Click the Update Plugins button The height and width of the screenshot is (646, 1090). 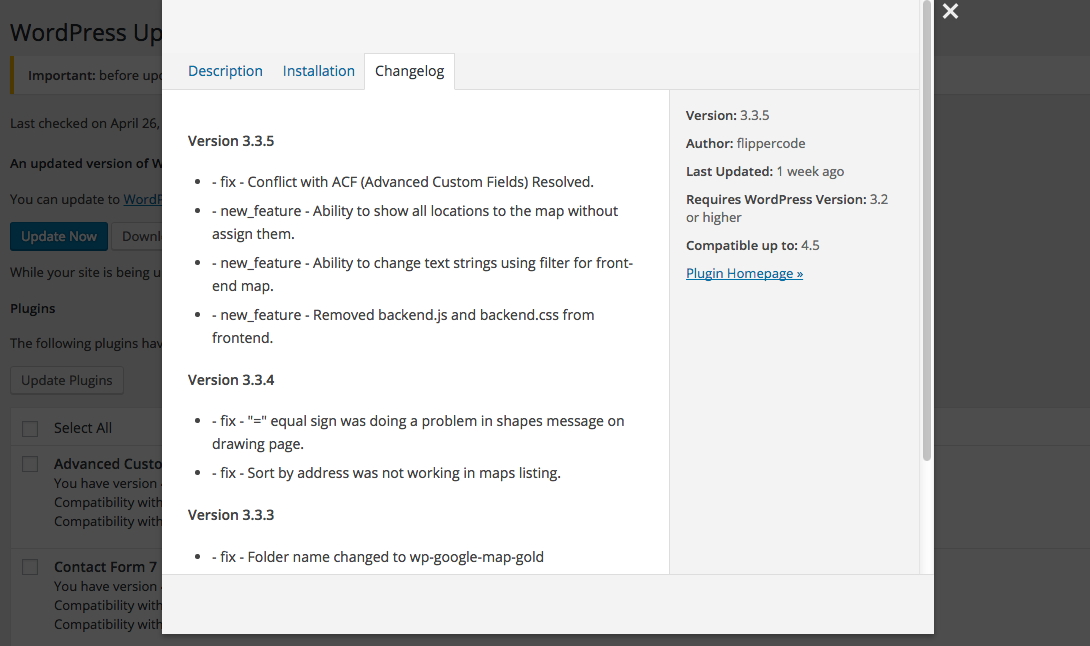[x=67, y=380]
